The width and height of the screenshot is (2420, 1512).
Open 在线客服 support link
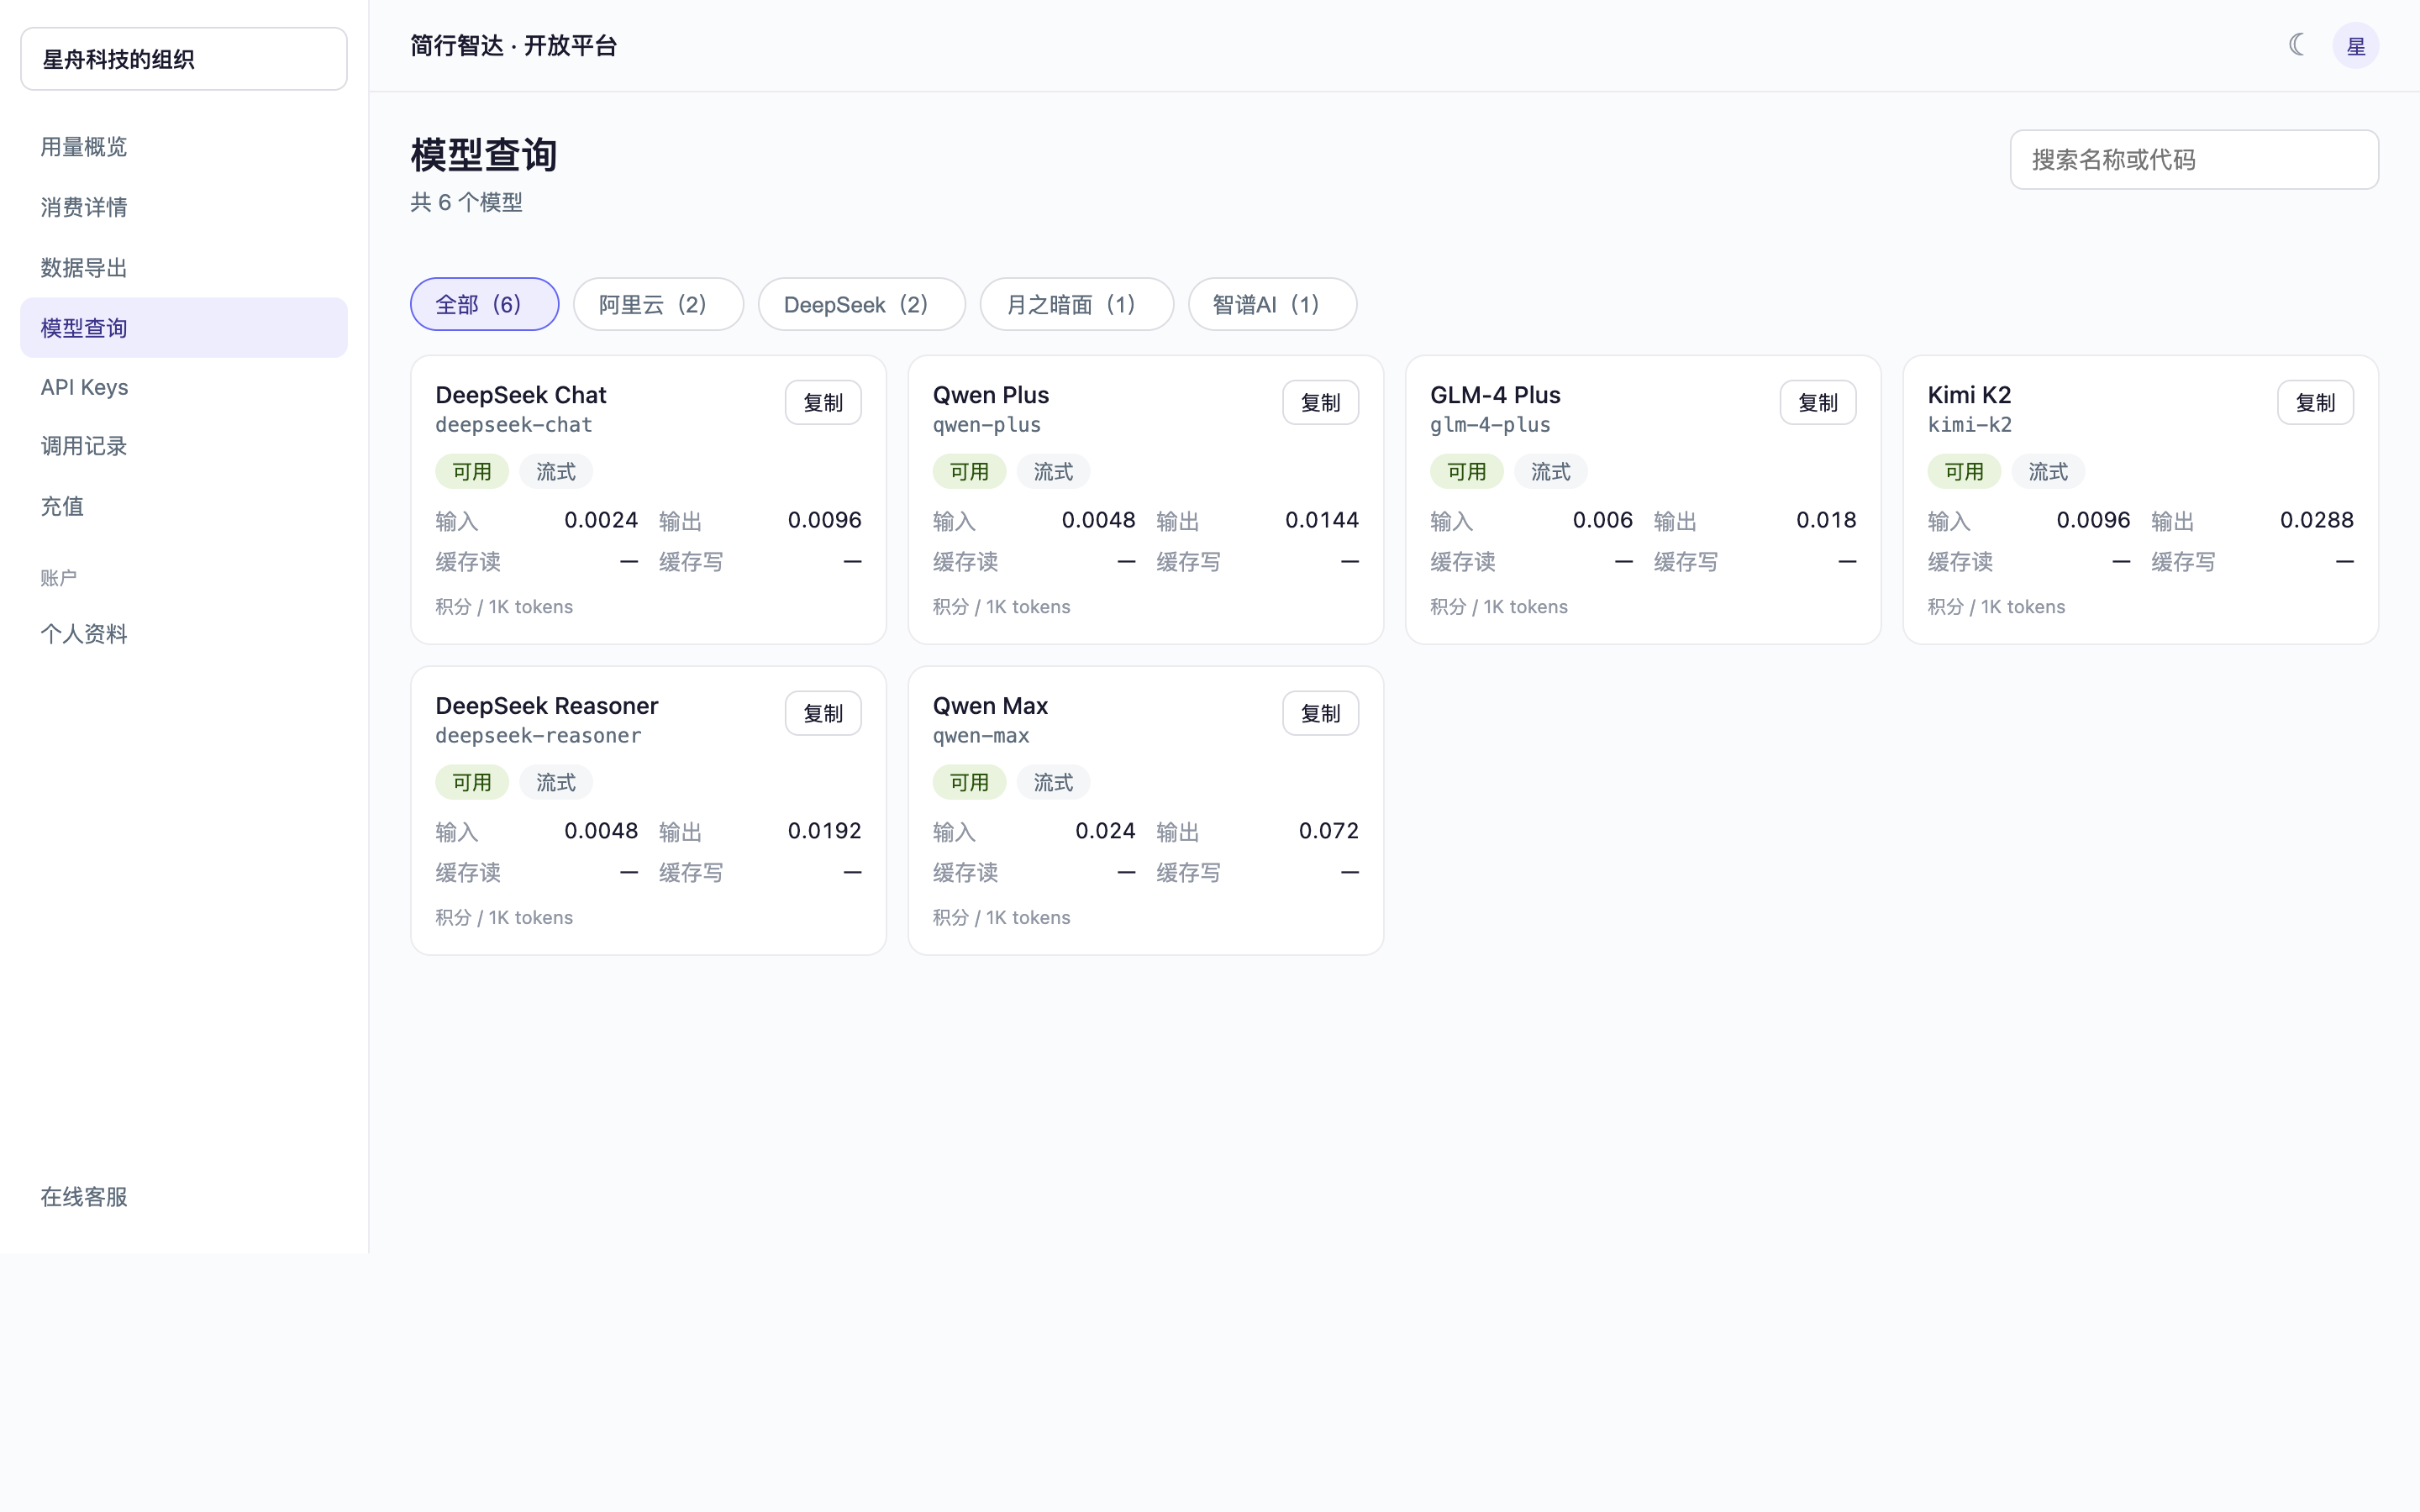pyautogui.click(x=184, y=1197)
